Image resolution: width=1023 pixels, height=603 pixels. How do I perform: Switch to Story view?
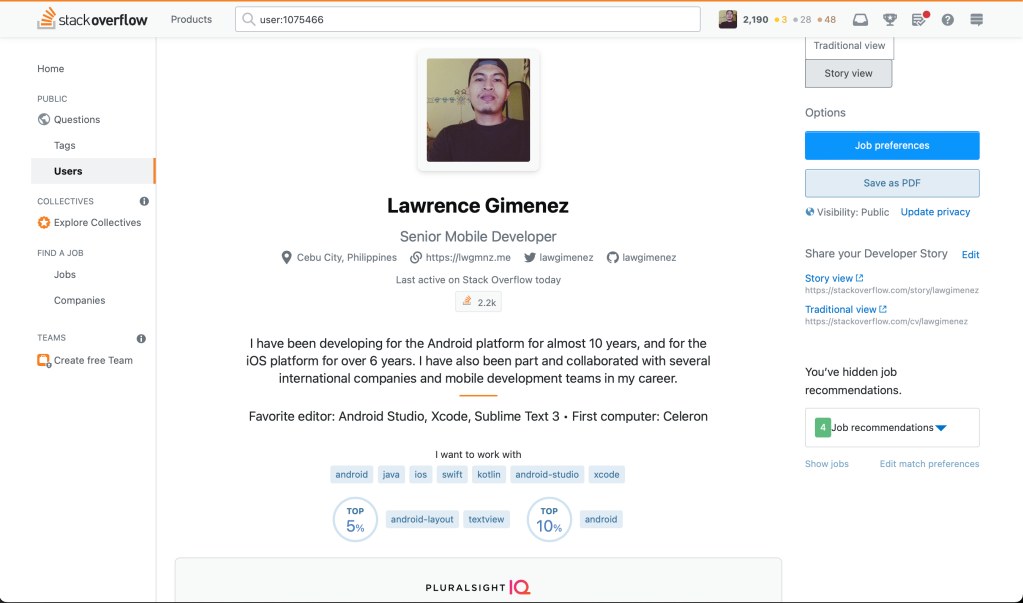coord(848,73)
